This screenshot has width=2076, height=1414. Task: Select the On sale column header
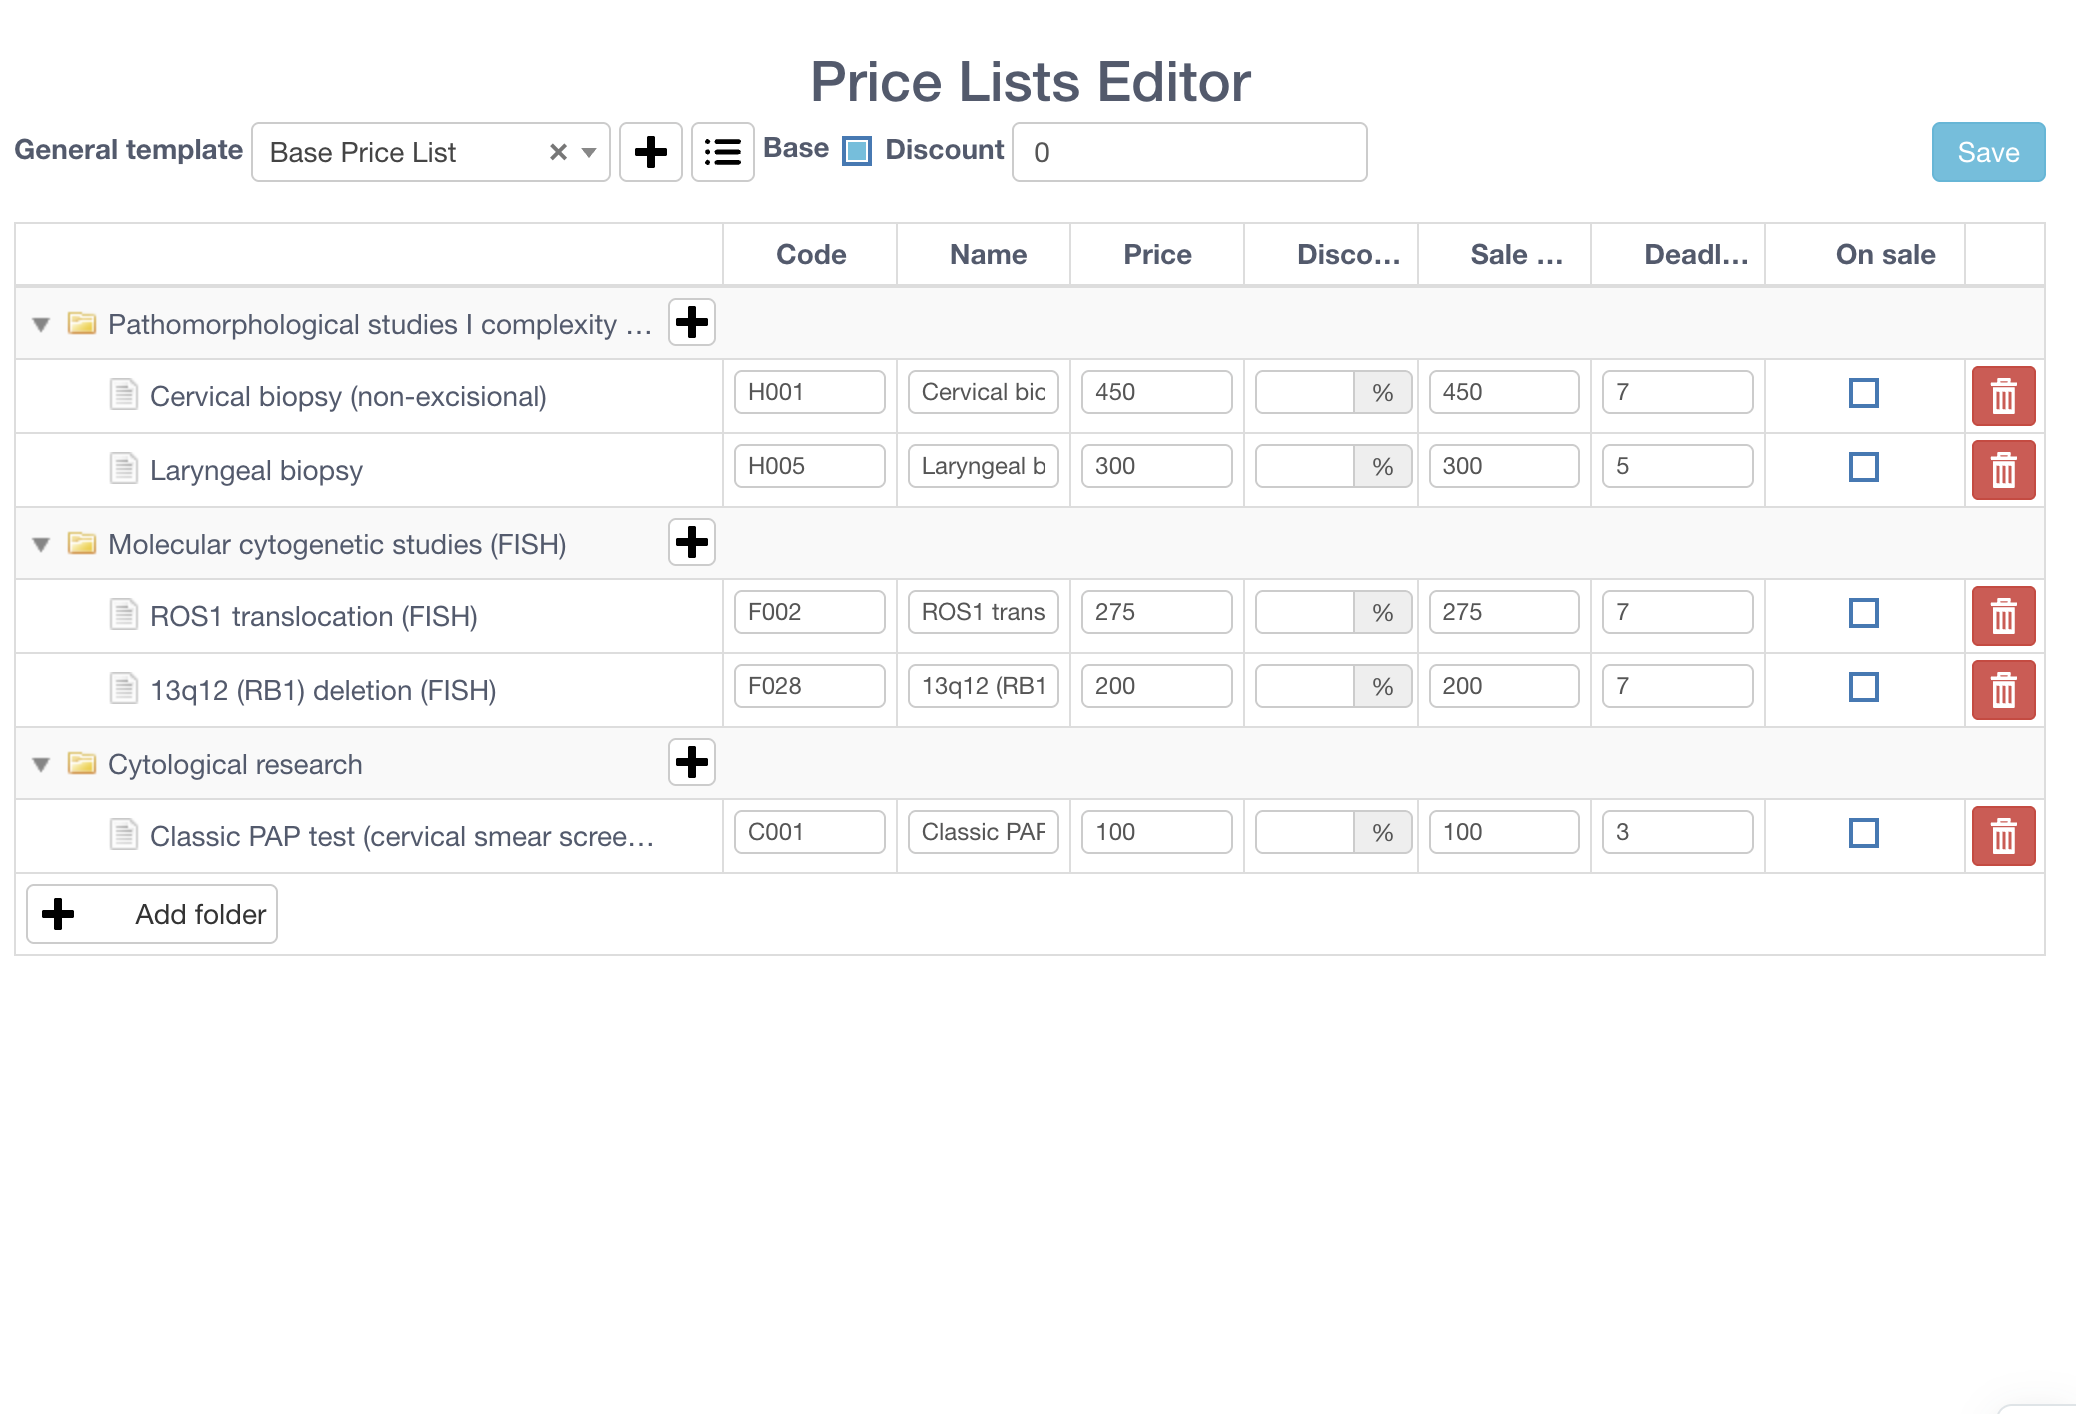point(1885,254)
